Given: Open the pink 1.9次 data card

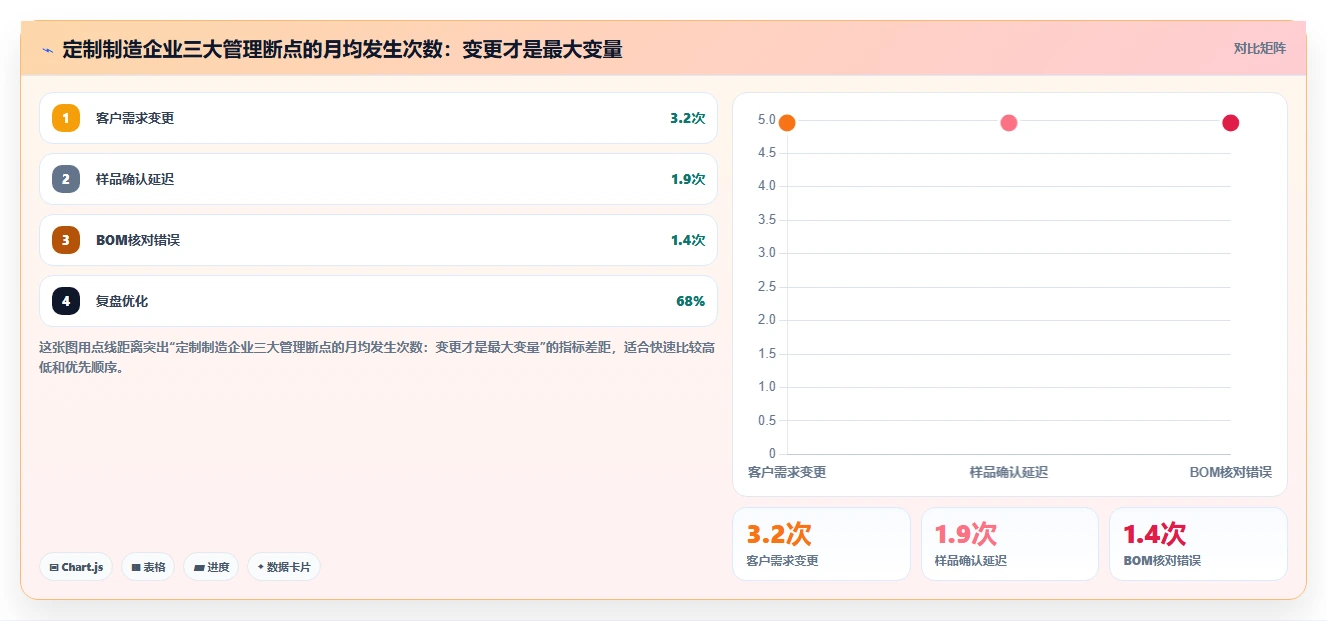Looking at the screenshot, I should coord(1010,544).
